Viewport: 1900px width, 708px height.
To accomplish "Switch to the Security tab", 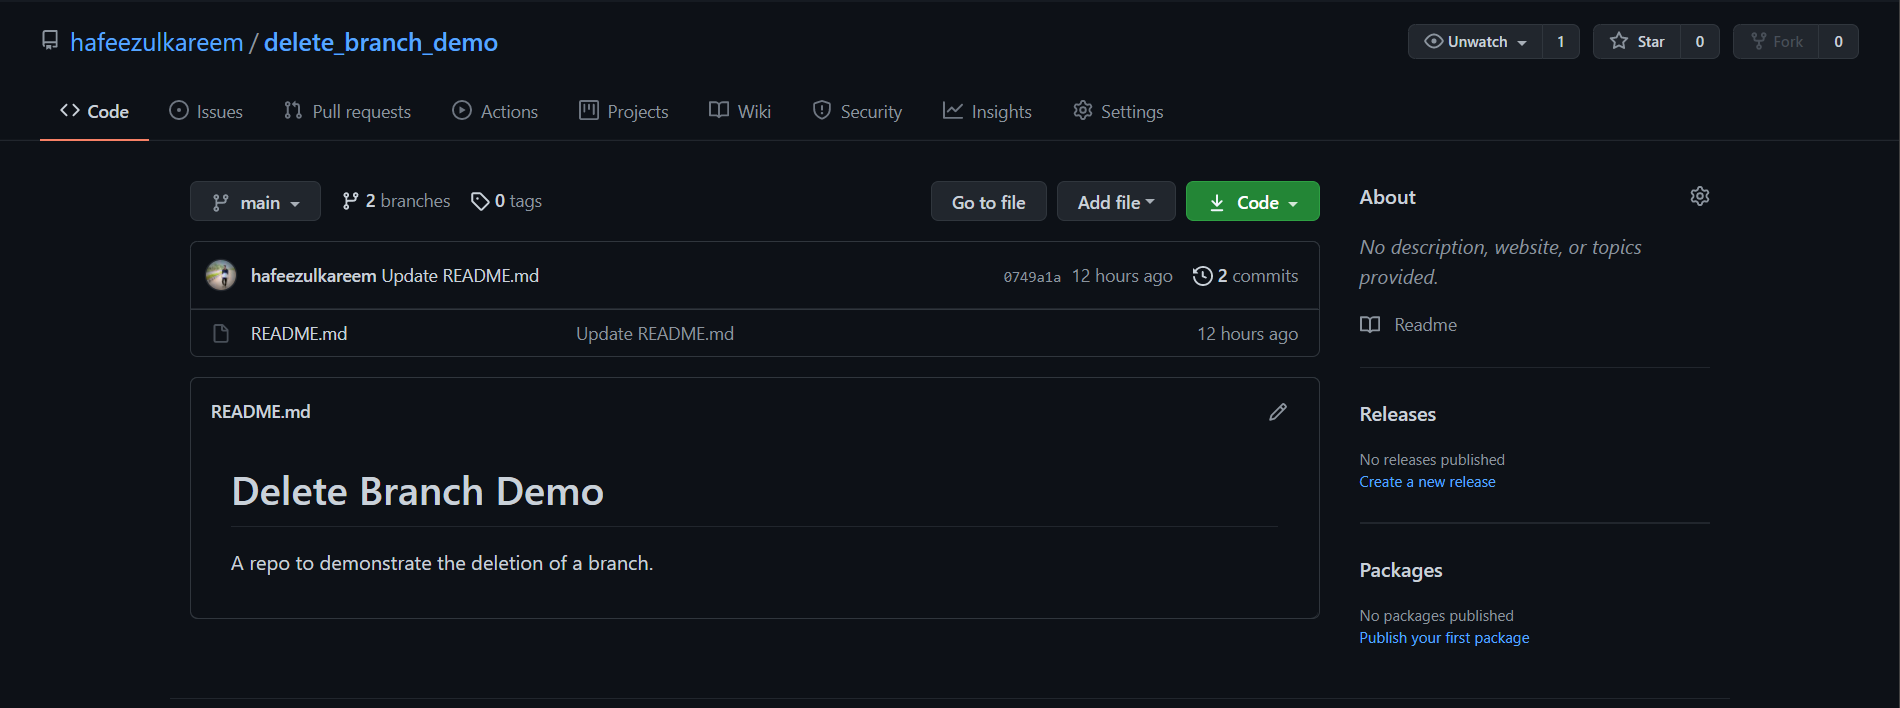I will click(x=857, y=111).
